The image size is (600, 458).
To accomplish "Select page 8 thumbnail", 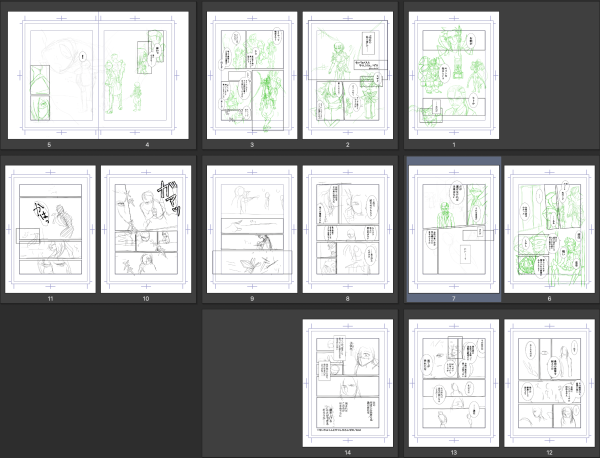I will tap(348, 229).
